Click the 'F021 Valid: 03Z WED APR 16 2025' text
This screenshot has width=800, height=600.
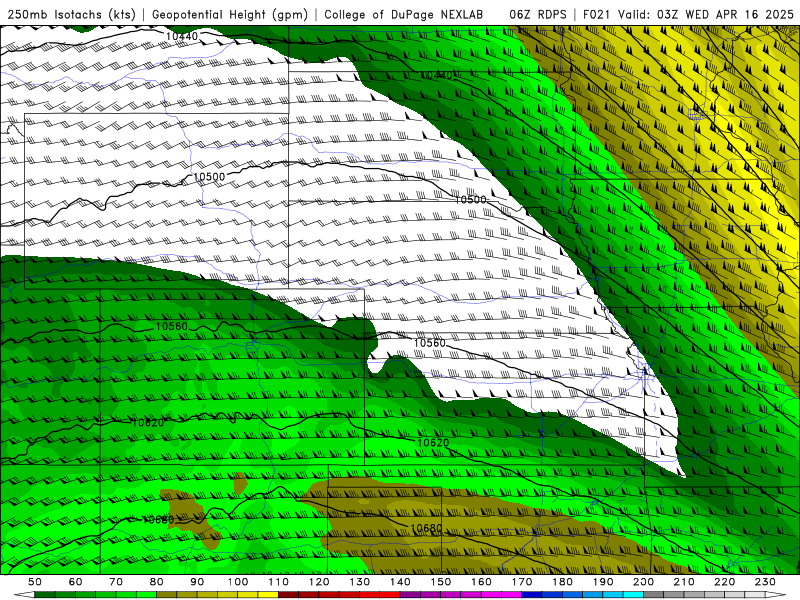[688, 14]
